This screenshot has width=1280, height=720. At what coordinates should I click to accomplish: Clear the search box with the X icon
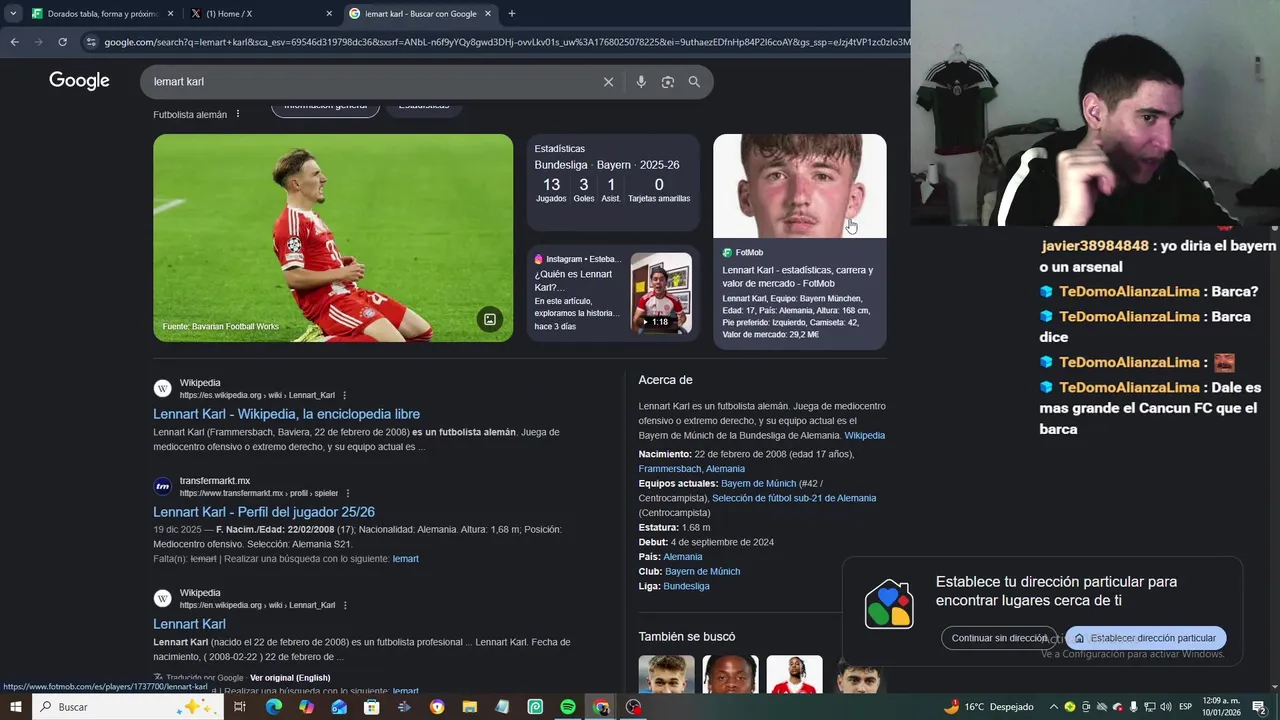[x=608, y=82]
